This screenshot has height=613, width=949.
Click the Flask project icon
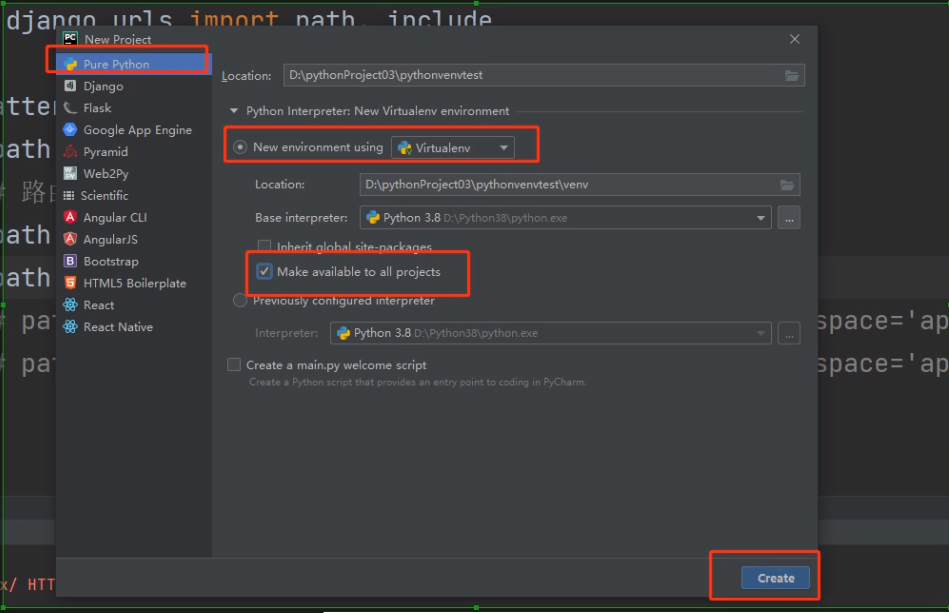pyautogui.click(x=70, y=108)
